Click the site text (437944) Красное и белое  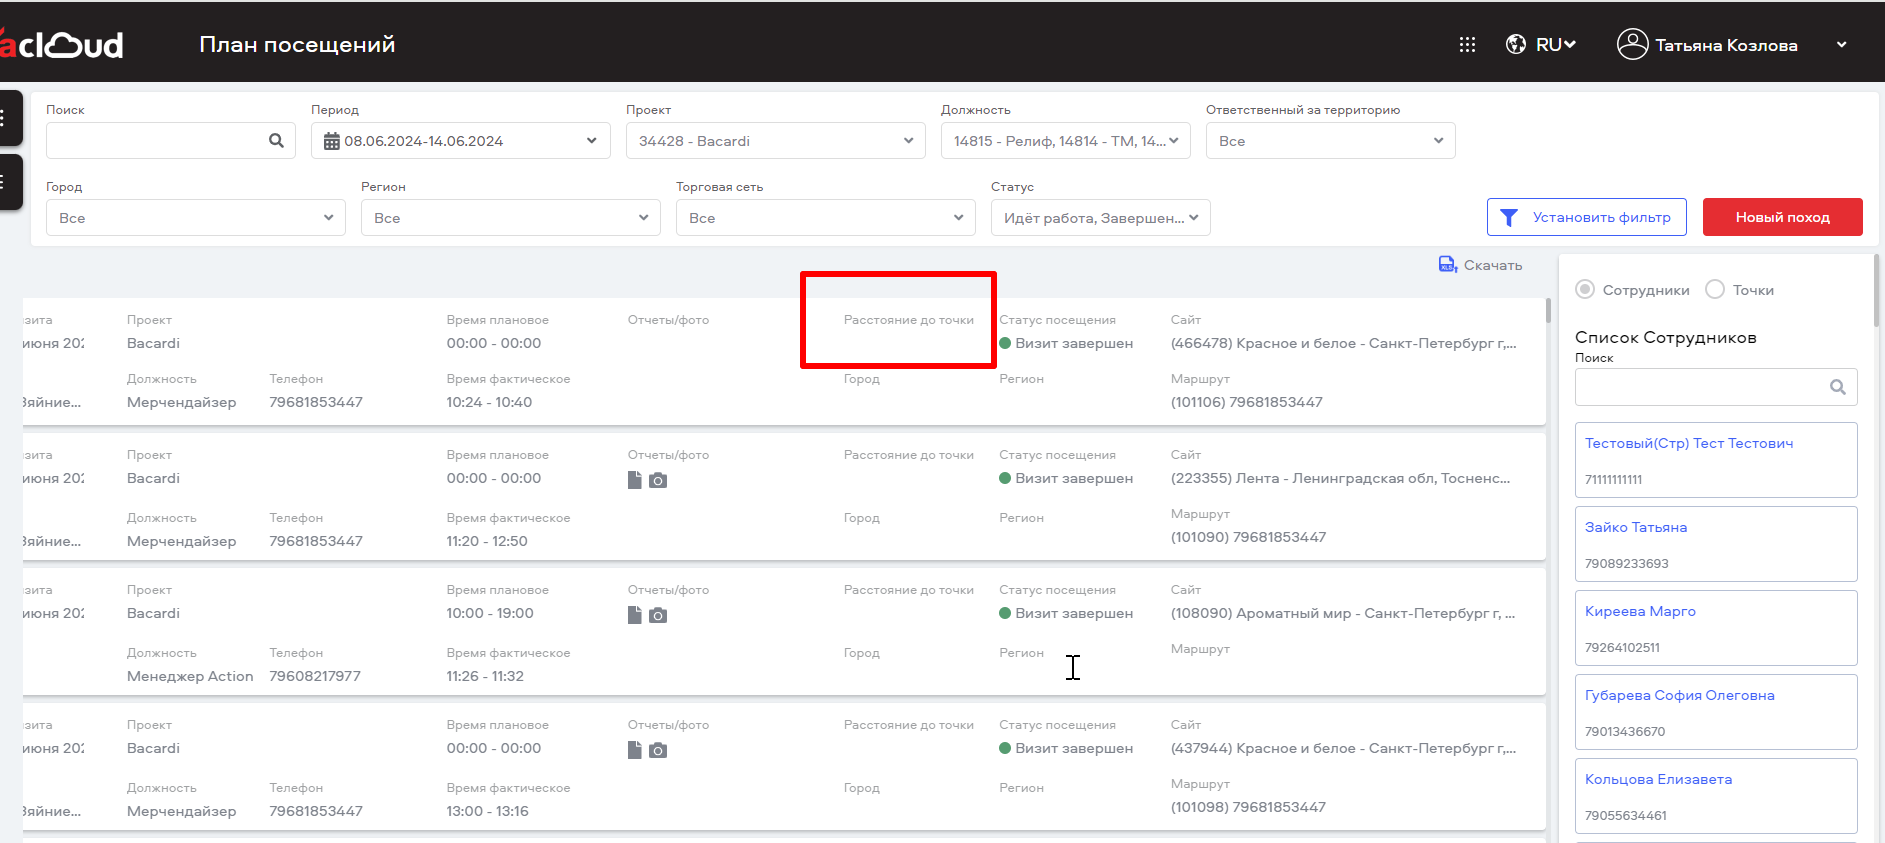1343,748
